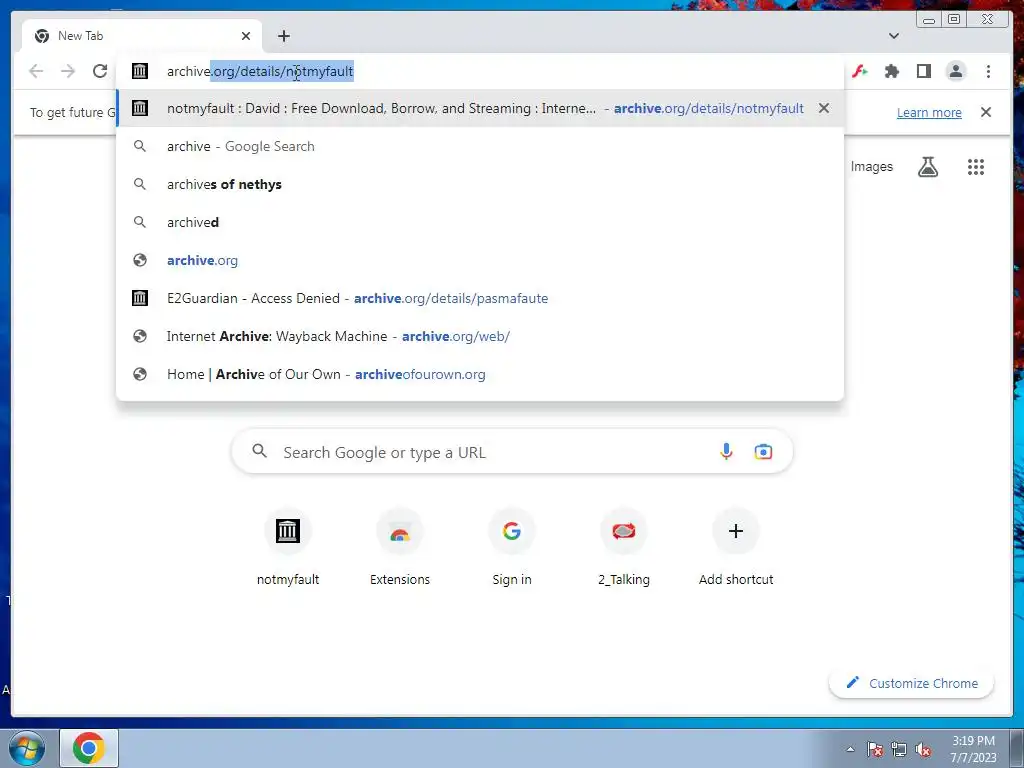The width and height of the screenshot is (1024, 768).
Task: Select the Archive of Our Own suggestion
Action: pos(480,374)
